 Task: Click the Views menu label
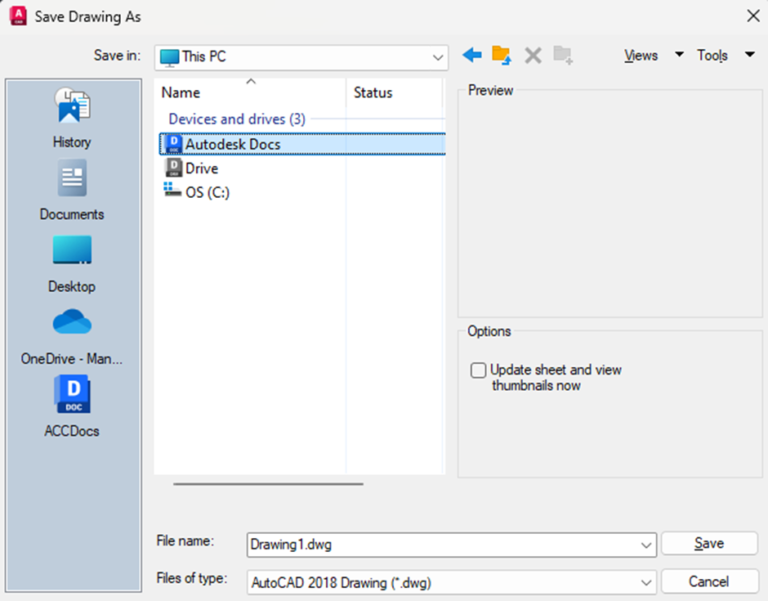coord(641,55)
